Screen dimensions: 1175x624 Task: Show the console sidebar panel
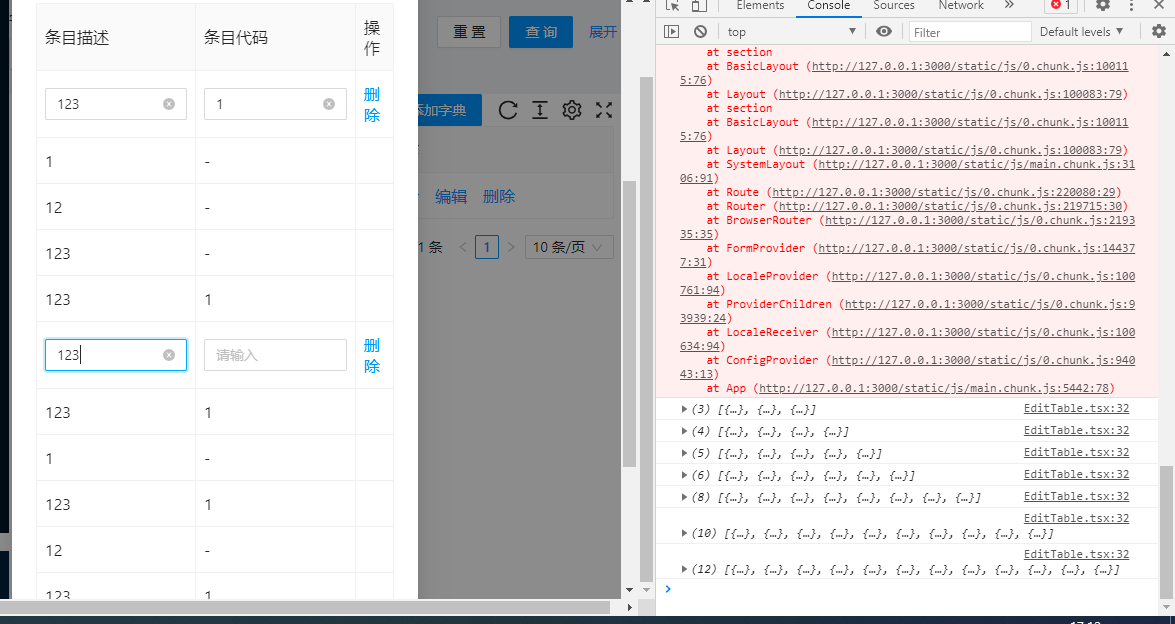click(670, 31)
